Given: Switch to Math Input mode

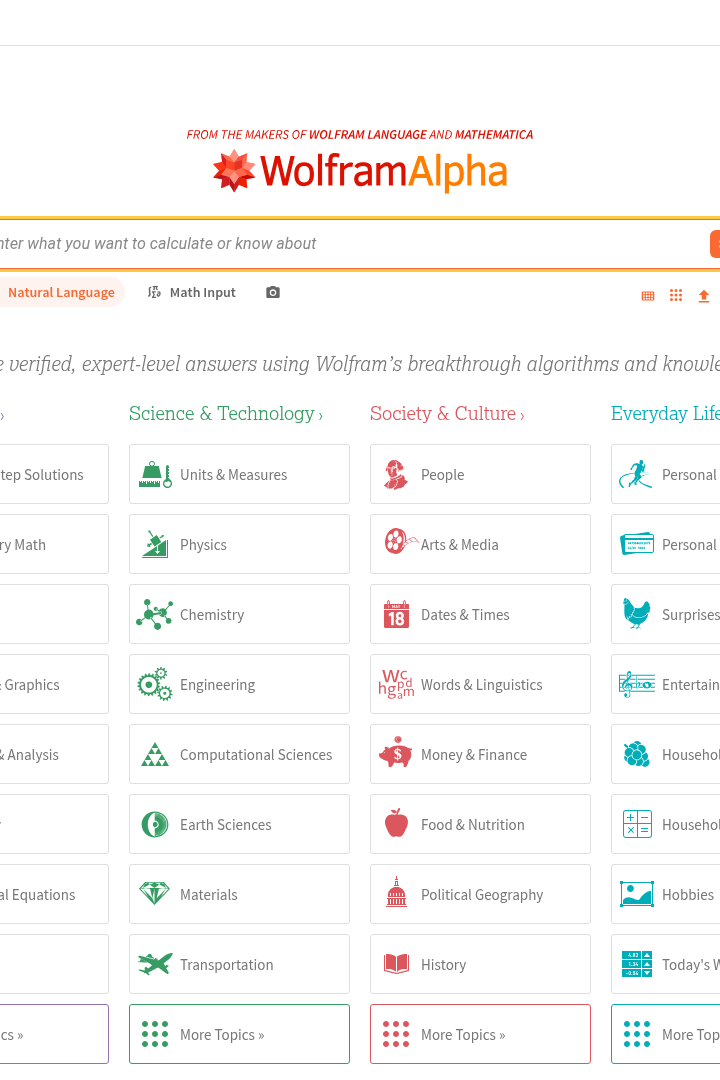Looking at the screenshot, I should 192,293.
